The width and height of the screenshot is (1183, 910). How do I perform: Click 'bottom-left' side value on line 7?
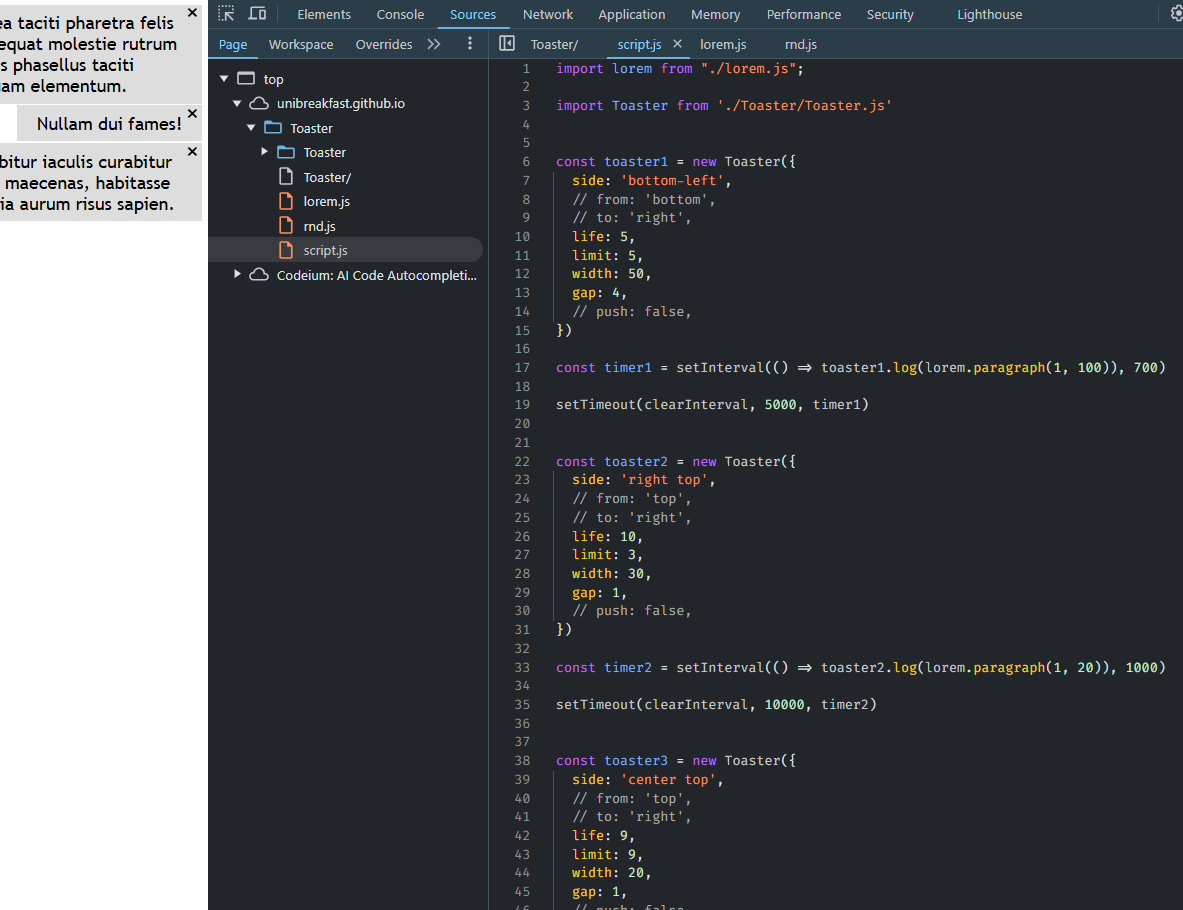pos(672,180)
